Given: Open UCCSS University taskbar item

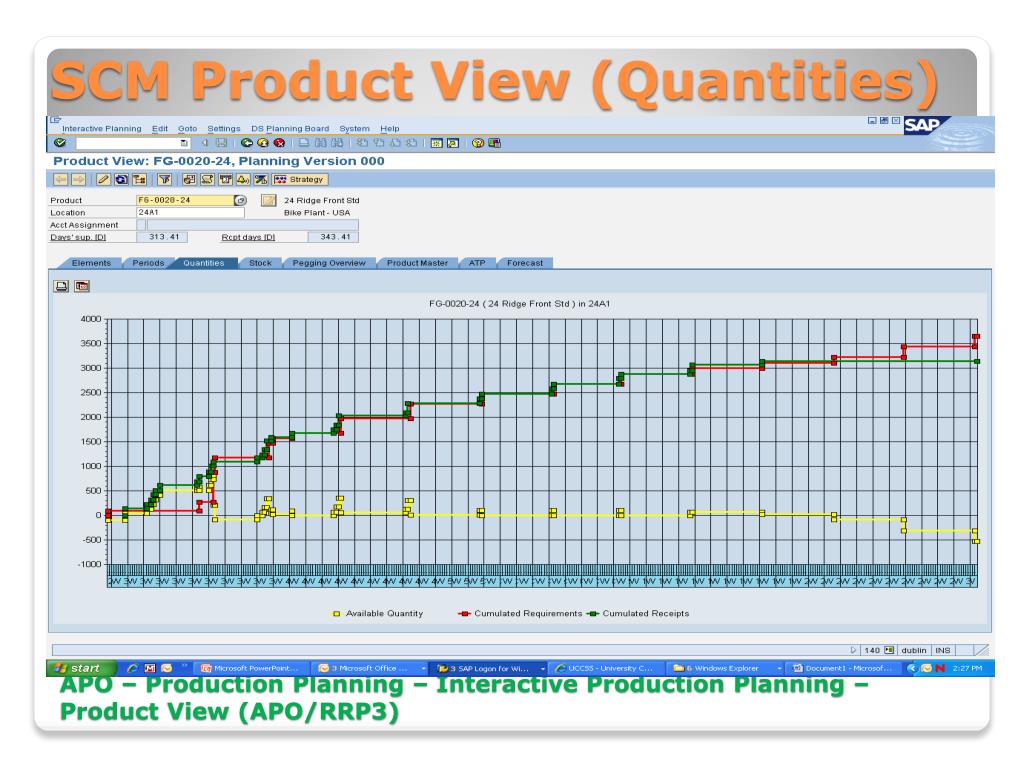Looking at the screenshot, I should point(607,668).
